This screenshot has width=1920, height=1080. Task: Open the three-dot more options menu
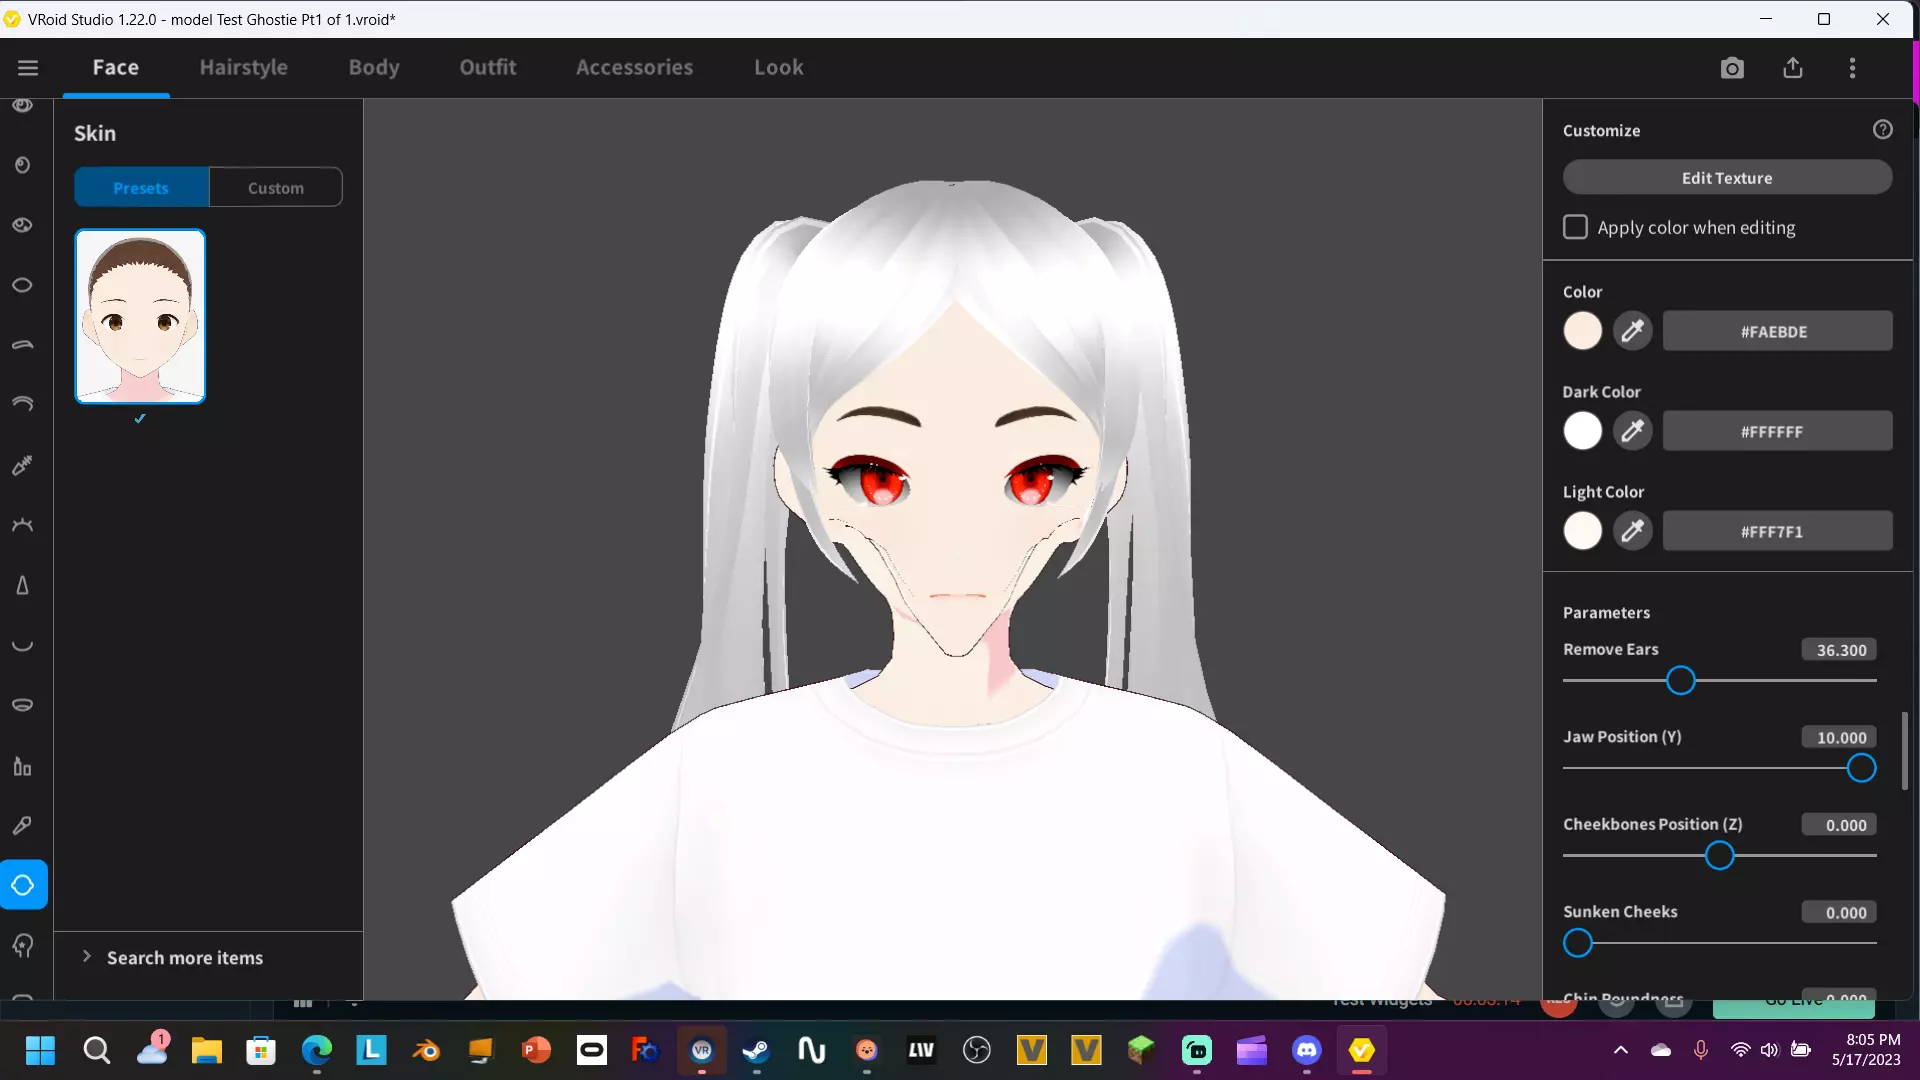point(1852,67)
